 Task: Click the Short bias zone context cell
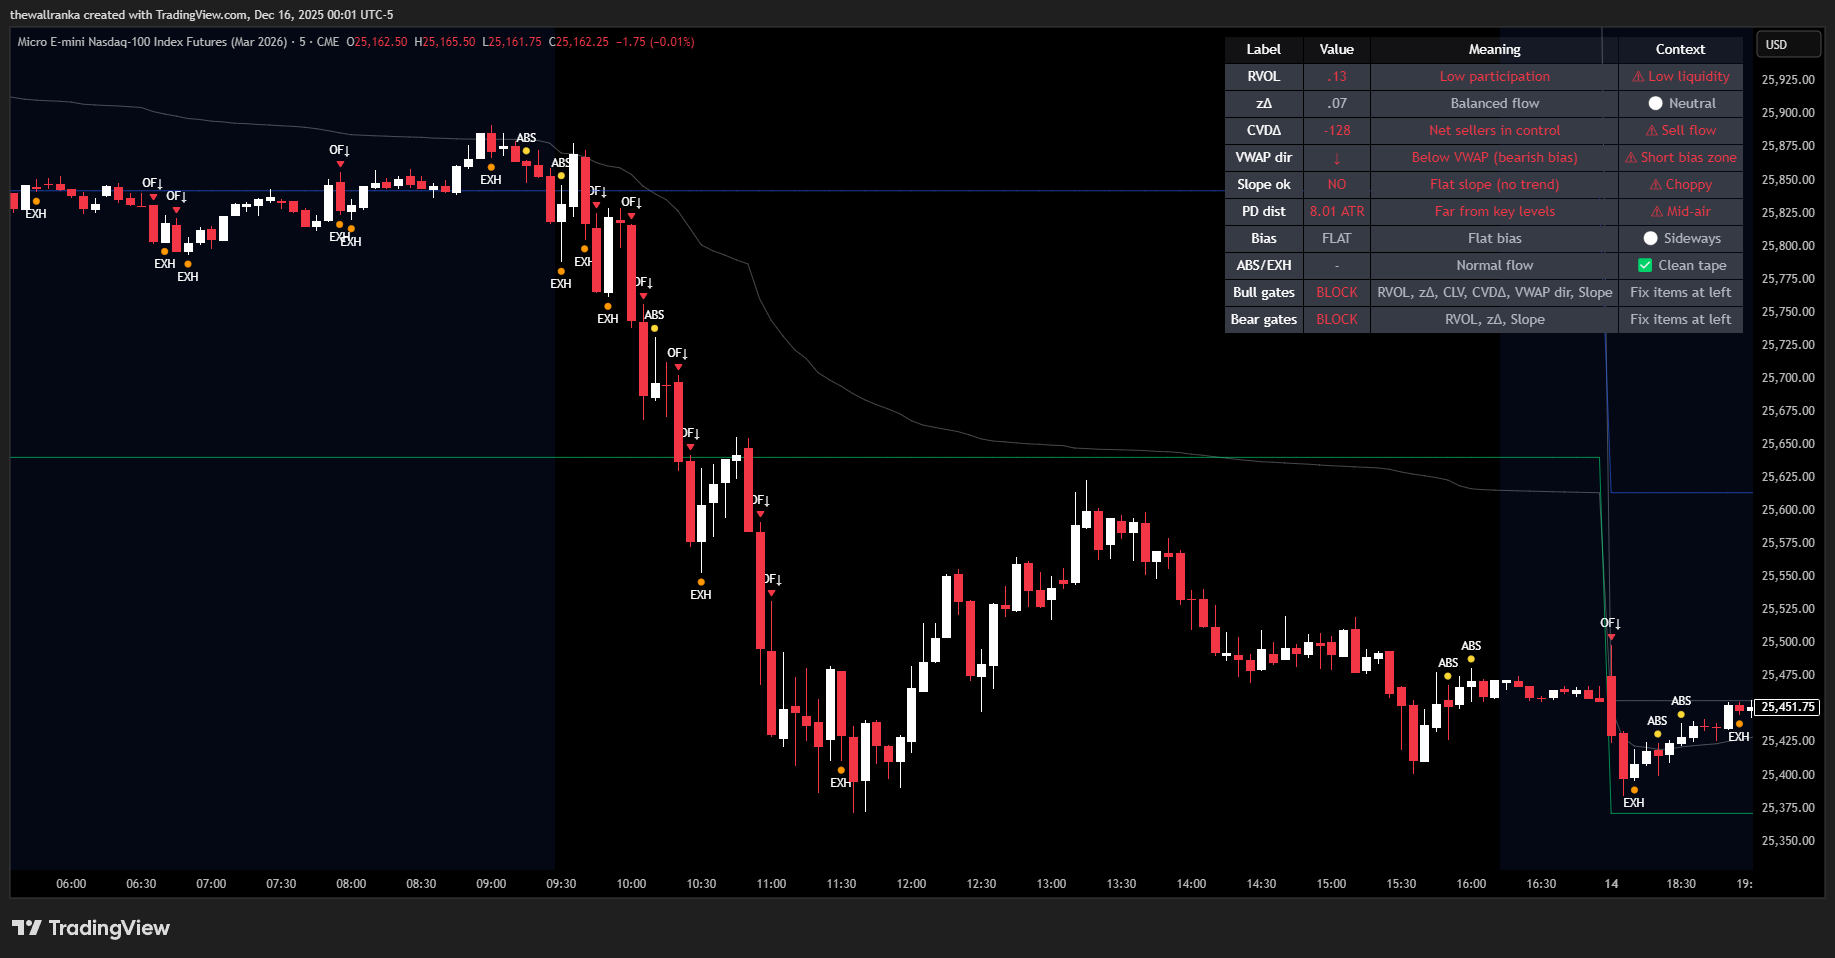point(1681,157)
